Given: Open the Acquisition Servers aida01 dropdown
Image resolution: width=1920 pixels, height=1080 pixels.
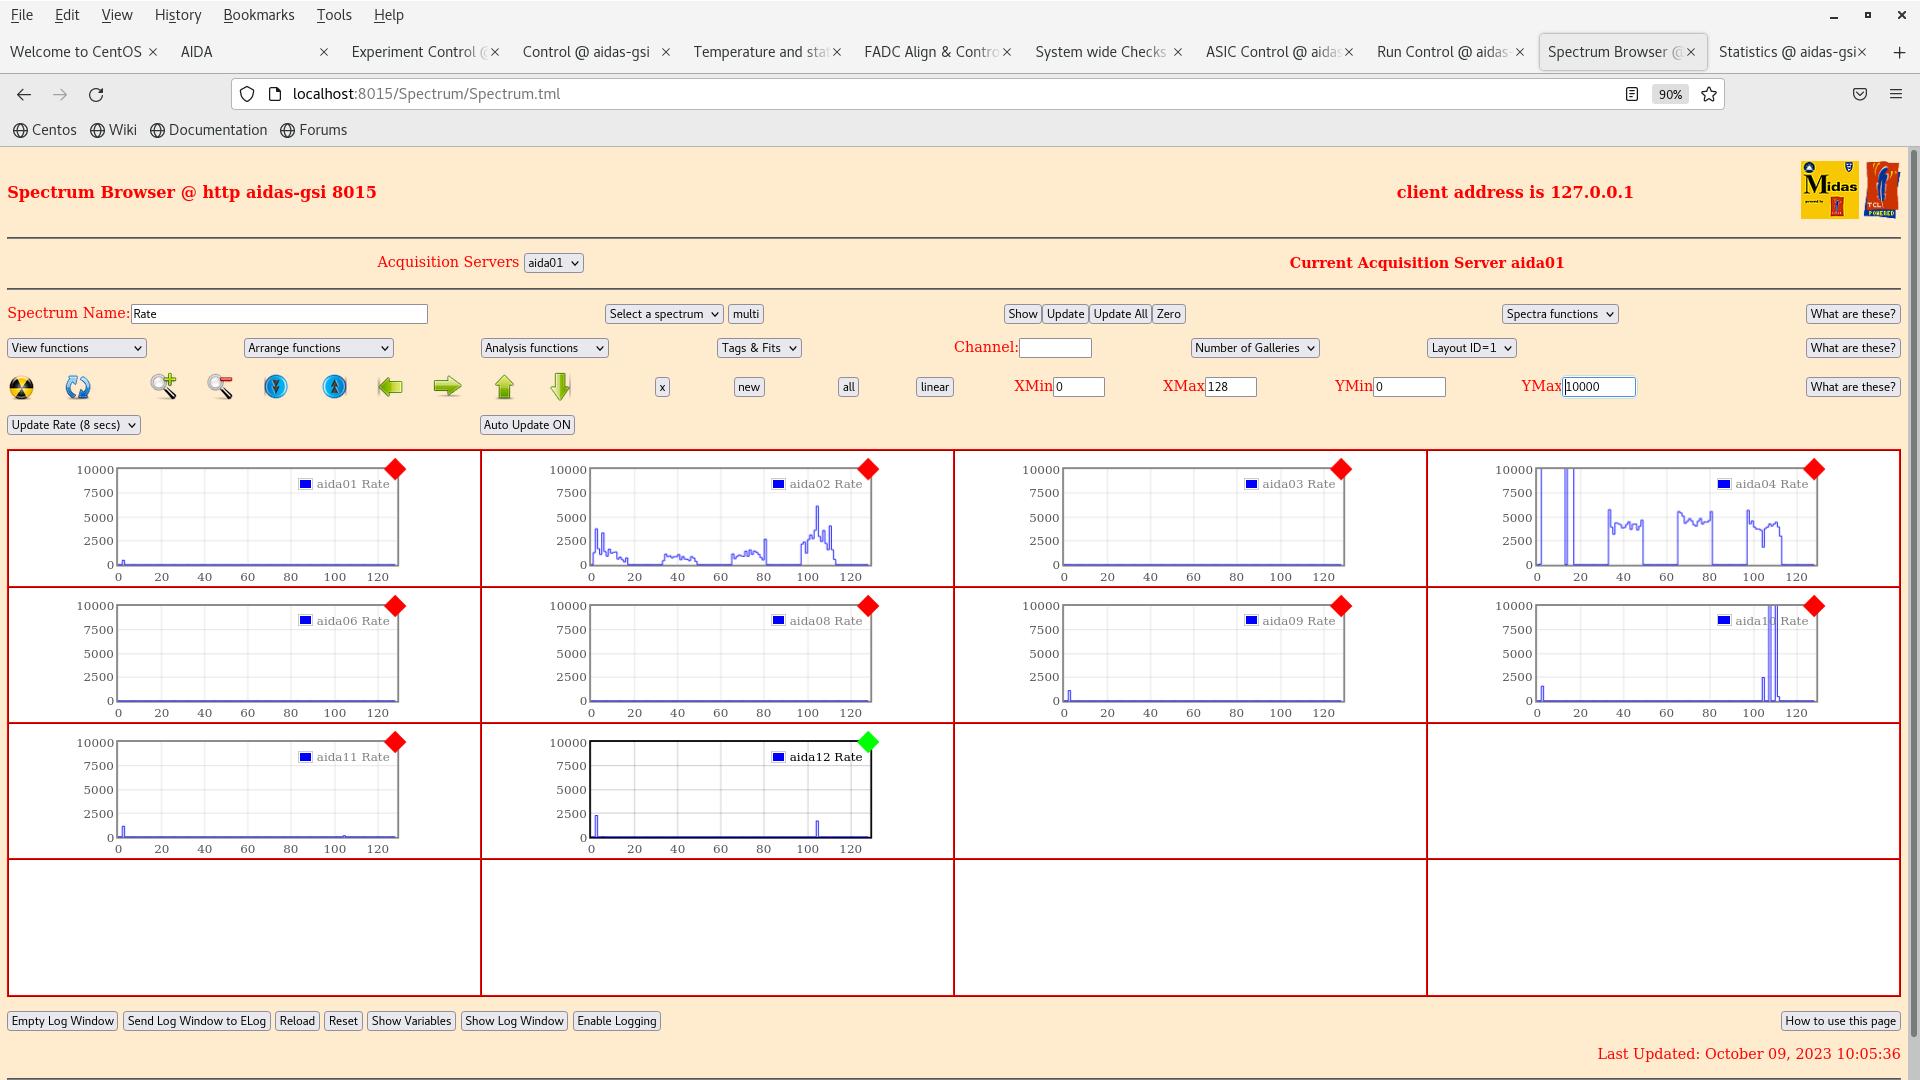Looking at the screenshot, I should pos(553,263).
